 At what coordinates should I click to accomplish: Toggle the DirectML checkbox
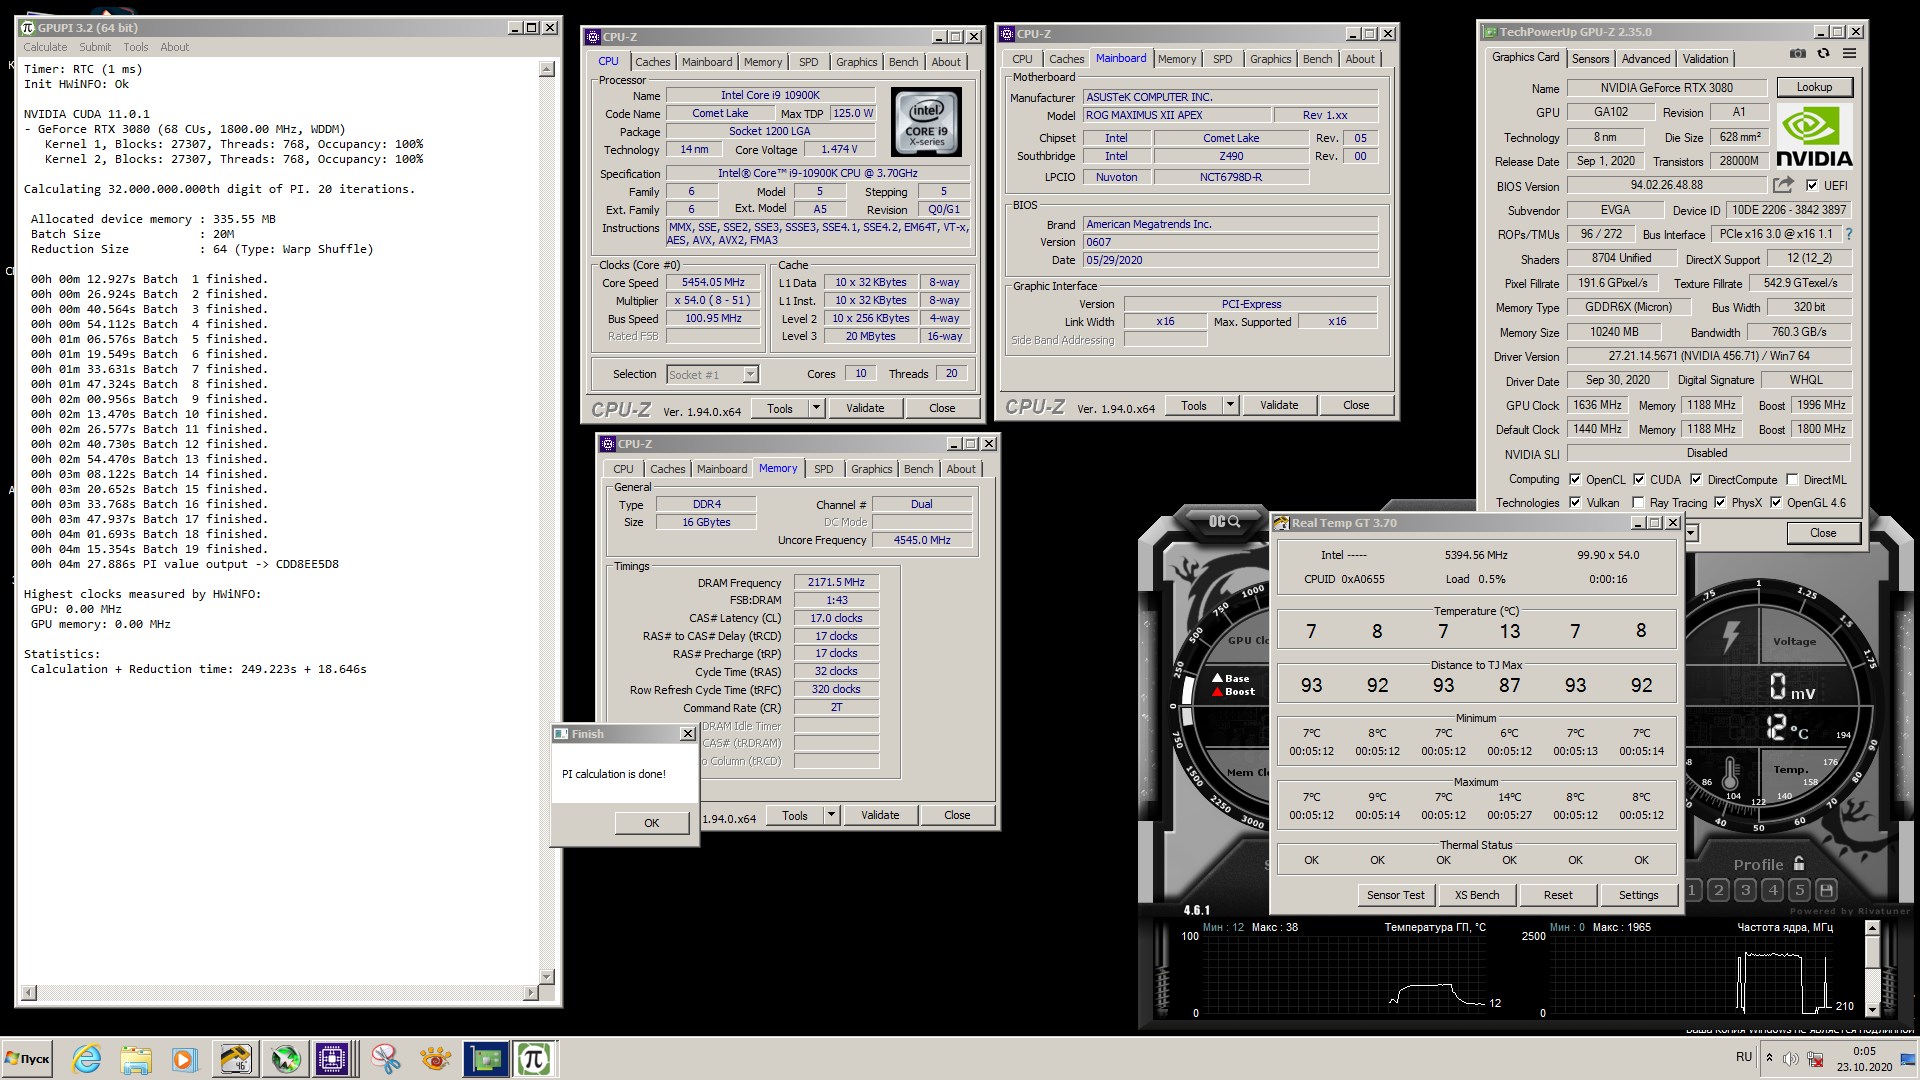pos(1792,480)
